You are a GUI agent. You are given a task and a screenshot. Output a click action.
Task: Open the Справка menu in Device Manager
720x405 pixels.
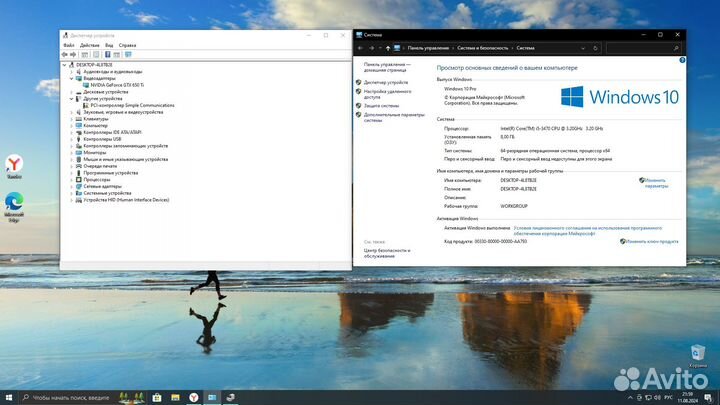click(x=127, y=45)
